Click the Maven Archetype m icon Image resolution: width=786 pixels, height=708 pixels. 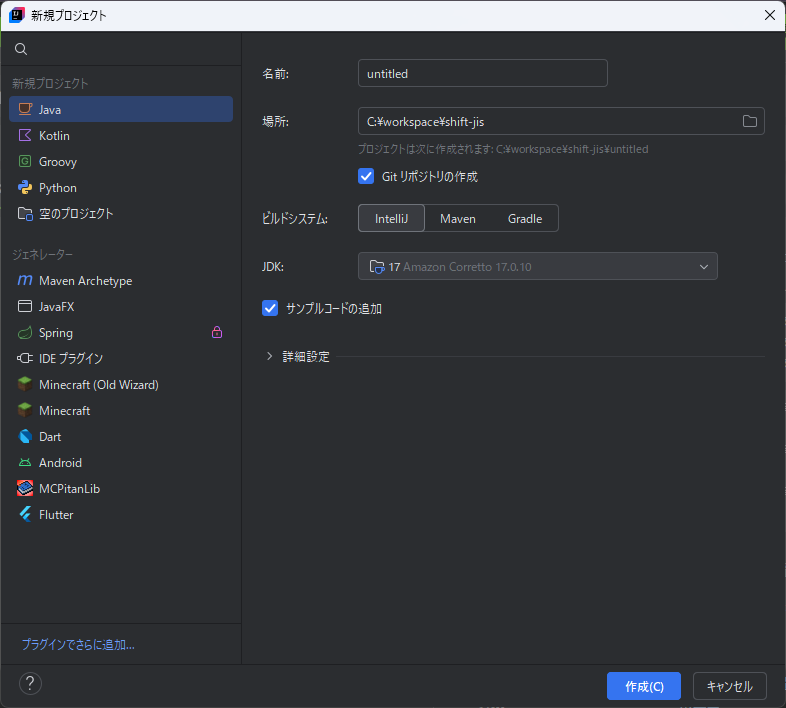tap(25, 280)
